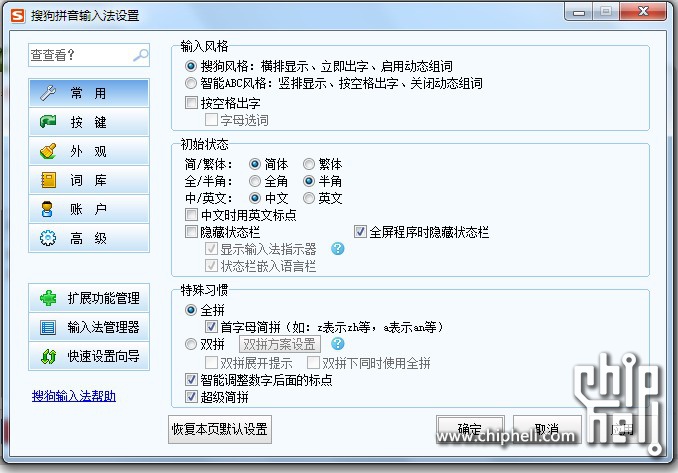Select the 全拼 radio button
The width and height of the screenshot is (678, 473).
click(191, 310)
